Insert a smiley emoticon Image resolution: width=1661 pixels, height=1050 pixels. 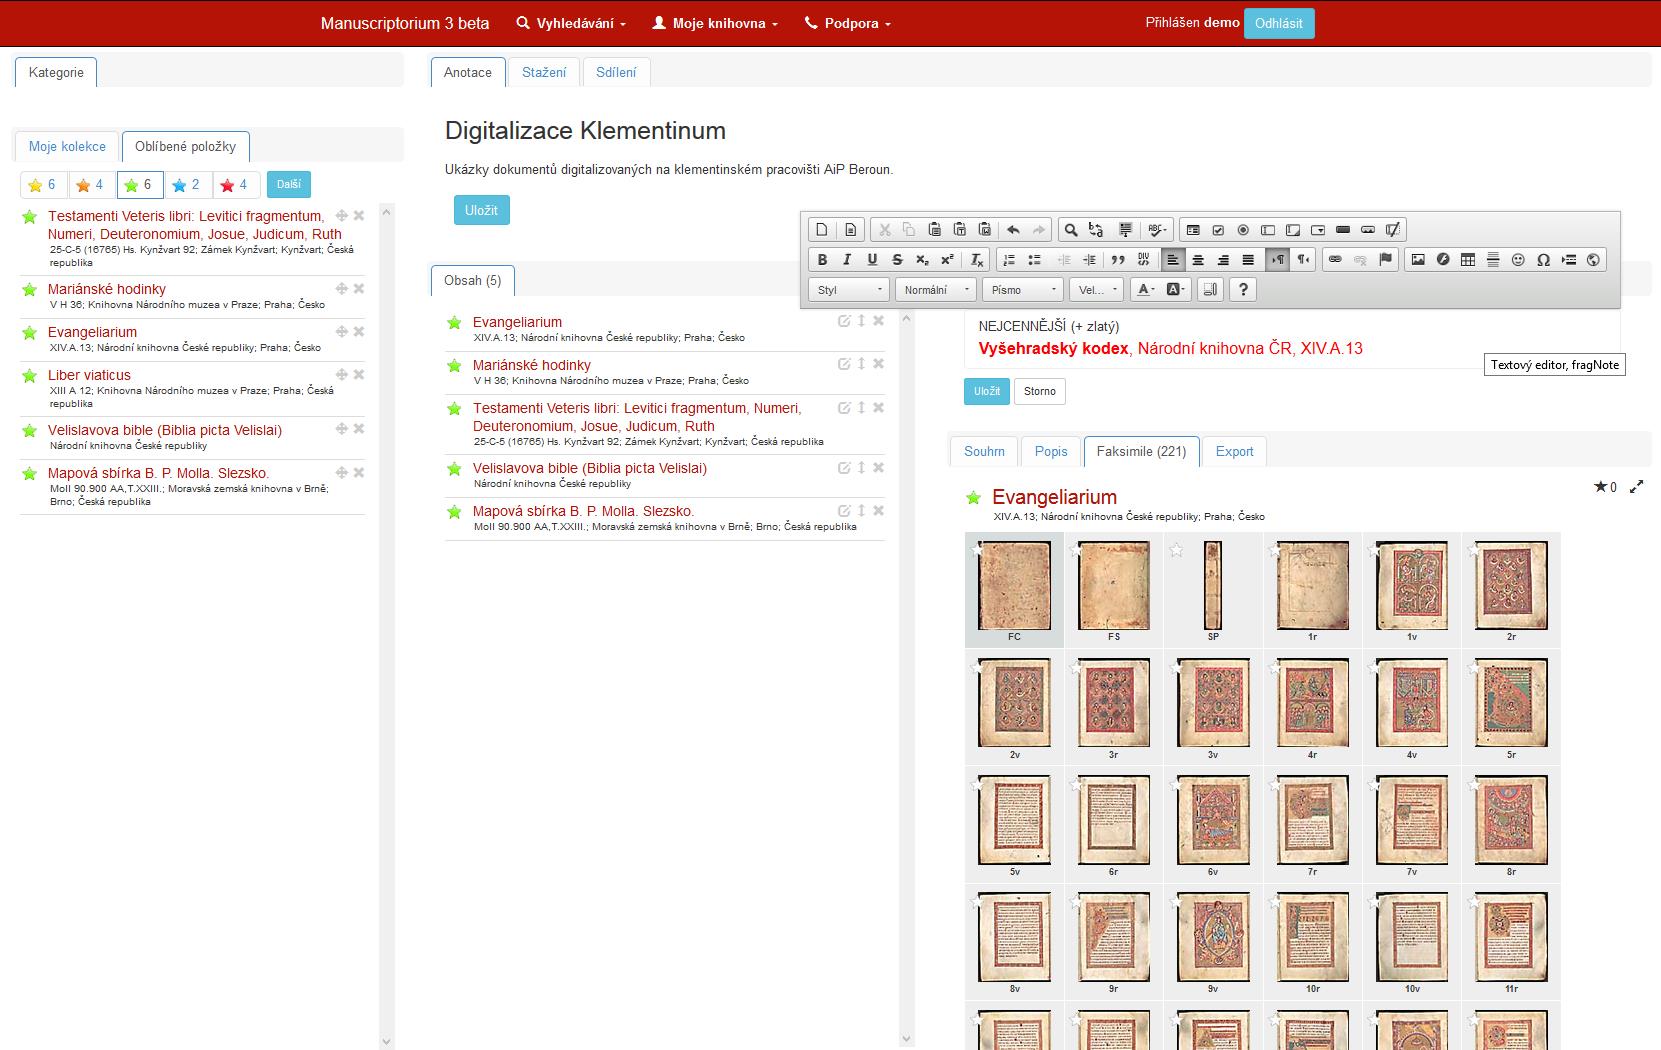click(1518, 259)
